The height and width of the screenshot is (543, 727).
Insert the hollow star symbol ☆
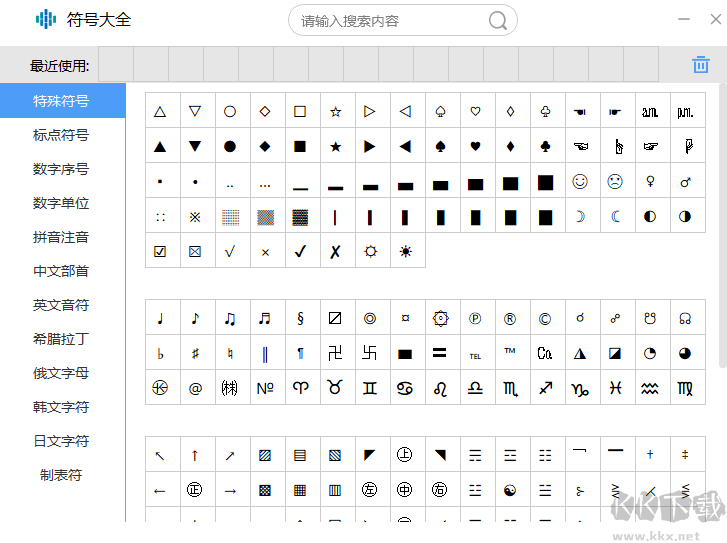pos(335,111)
